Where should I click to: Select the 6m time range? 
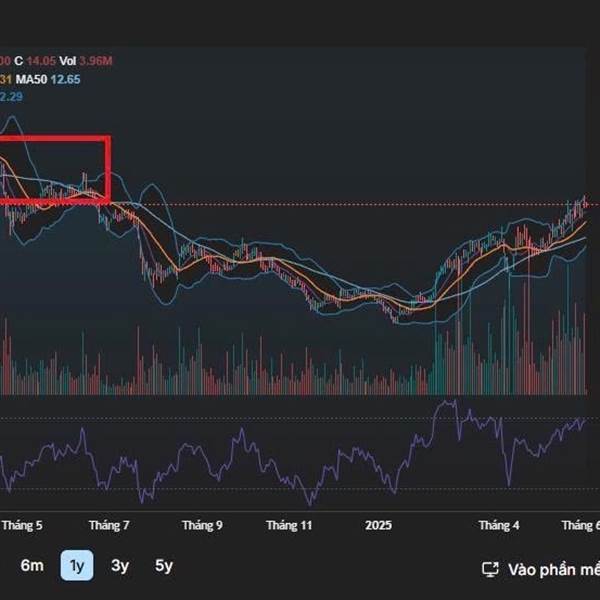pos(32,565)
